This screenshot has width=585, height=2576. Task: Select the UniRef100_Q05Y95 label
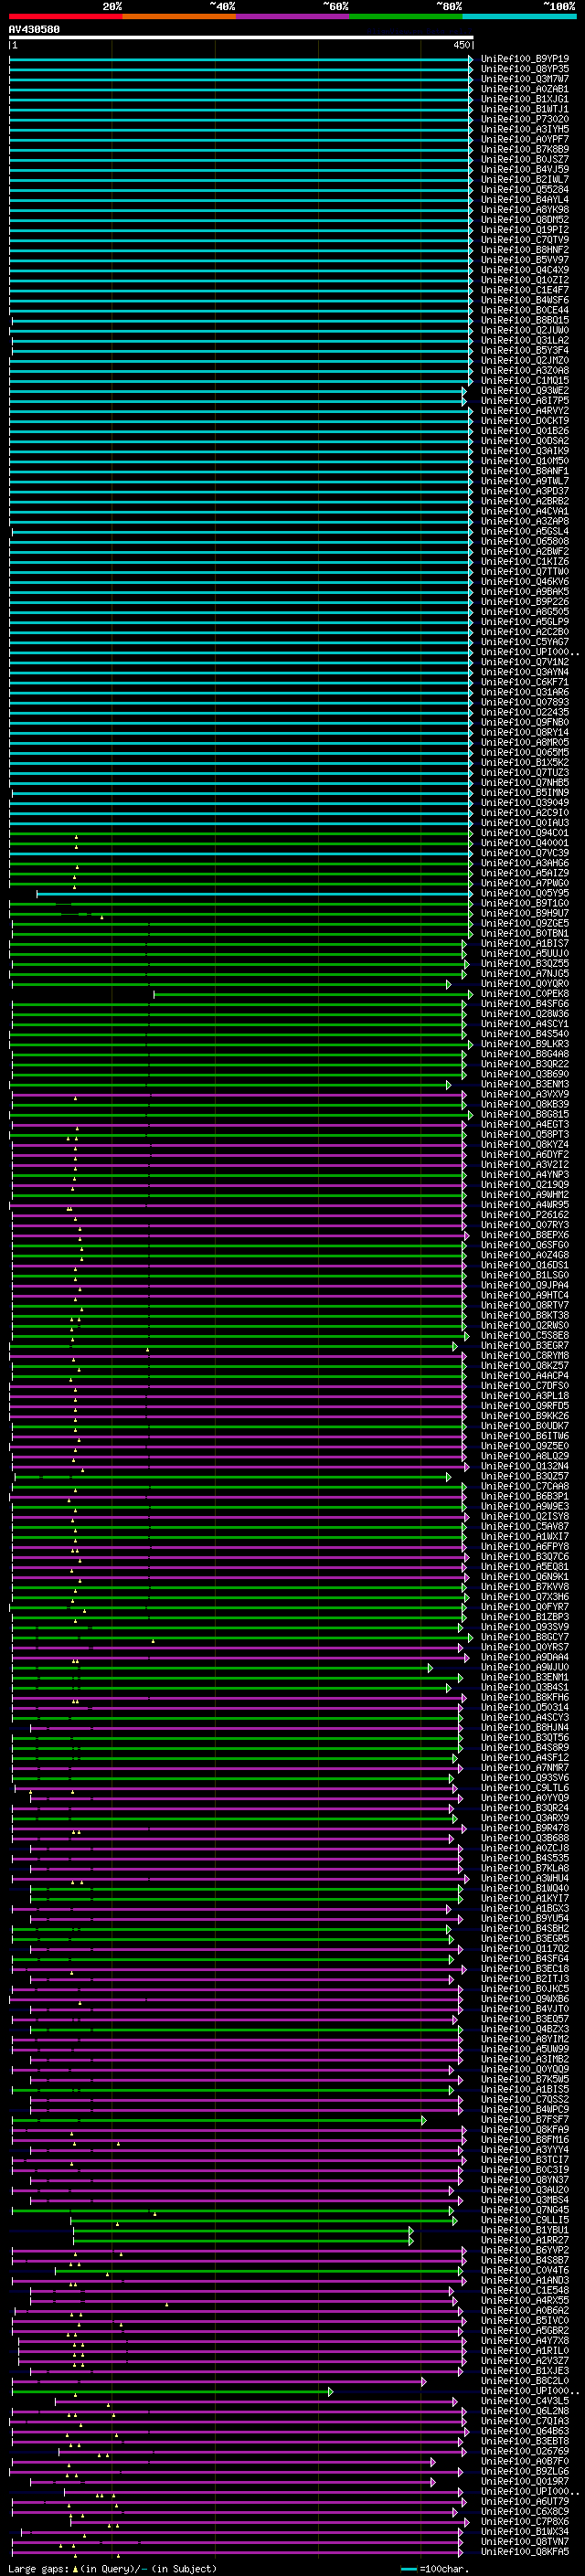pos(525,893)
